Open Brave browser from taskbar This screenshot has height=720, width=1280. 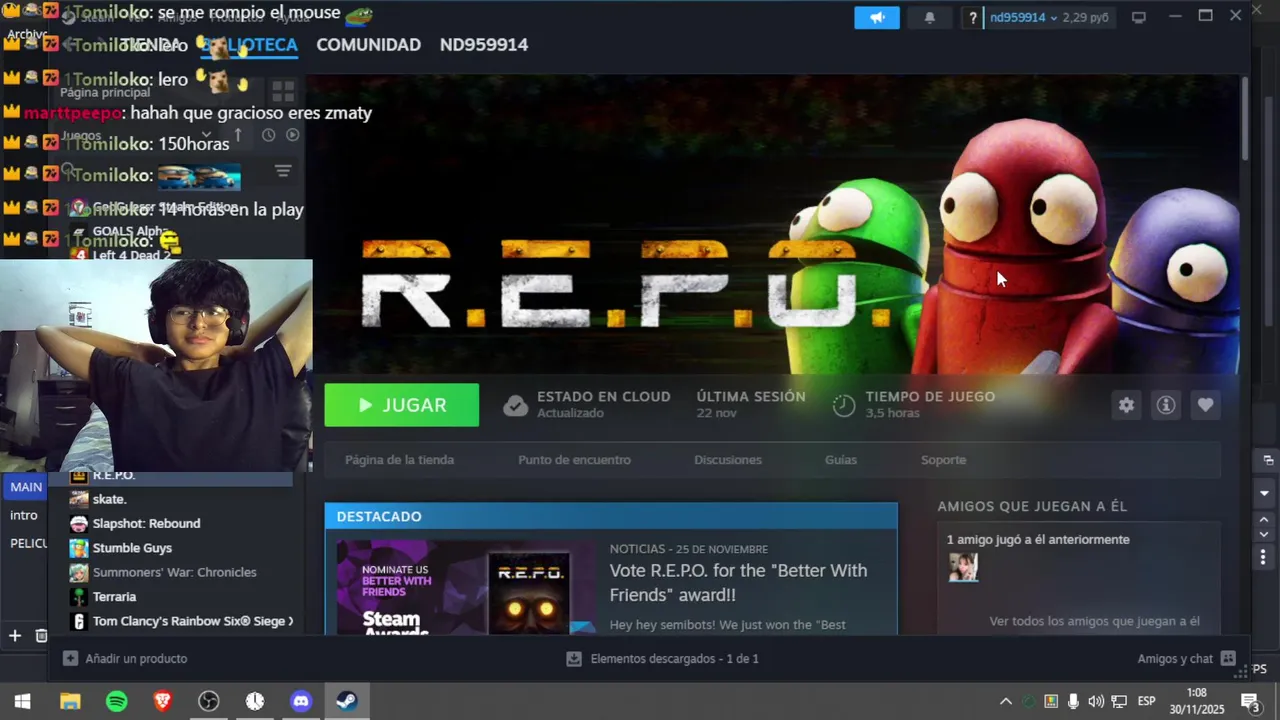pos(162,702)
